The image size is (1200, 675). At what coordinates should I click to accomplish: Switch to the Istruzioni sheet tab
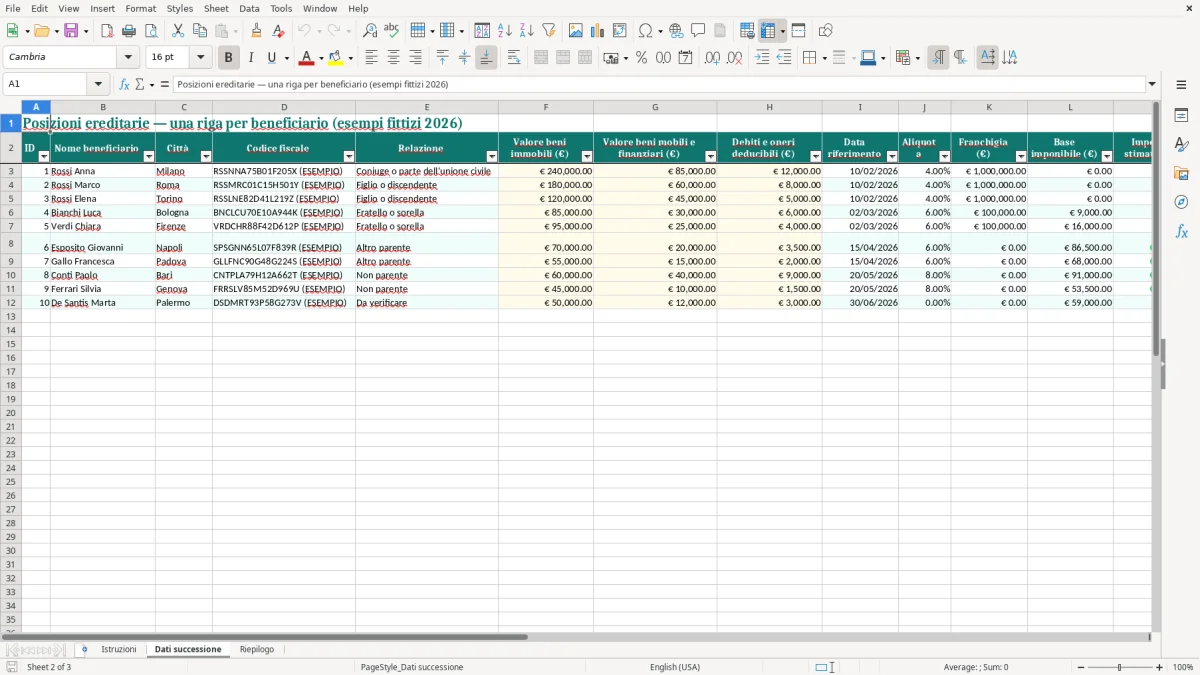click(118, 650)
